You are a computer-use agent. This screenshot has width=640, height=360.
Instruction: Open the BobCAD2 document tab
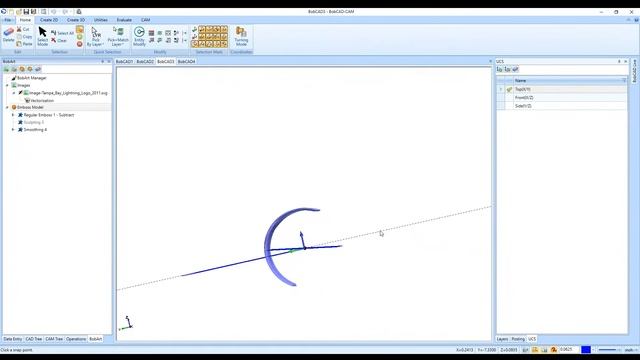click(145, 62)
